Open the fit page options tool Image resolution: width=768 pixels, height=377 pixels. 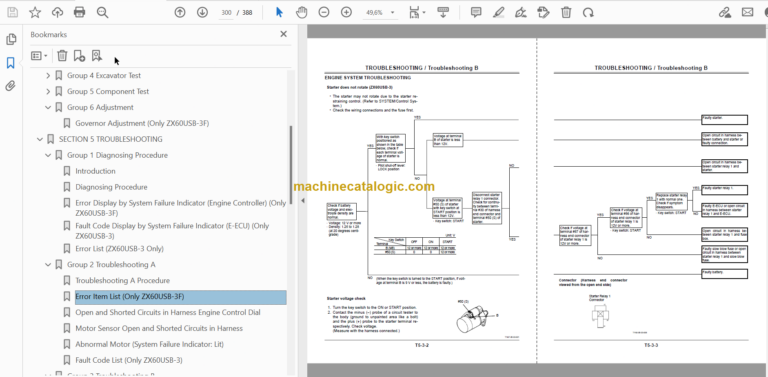(x=417, y=12)
